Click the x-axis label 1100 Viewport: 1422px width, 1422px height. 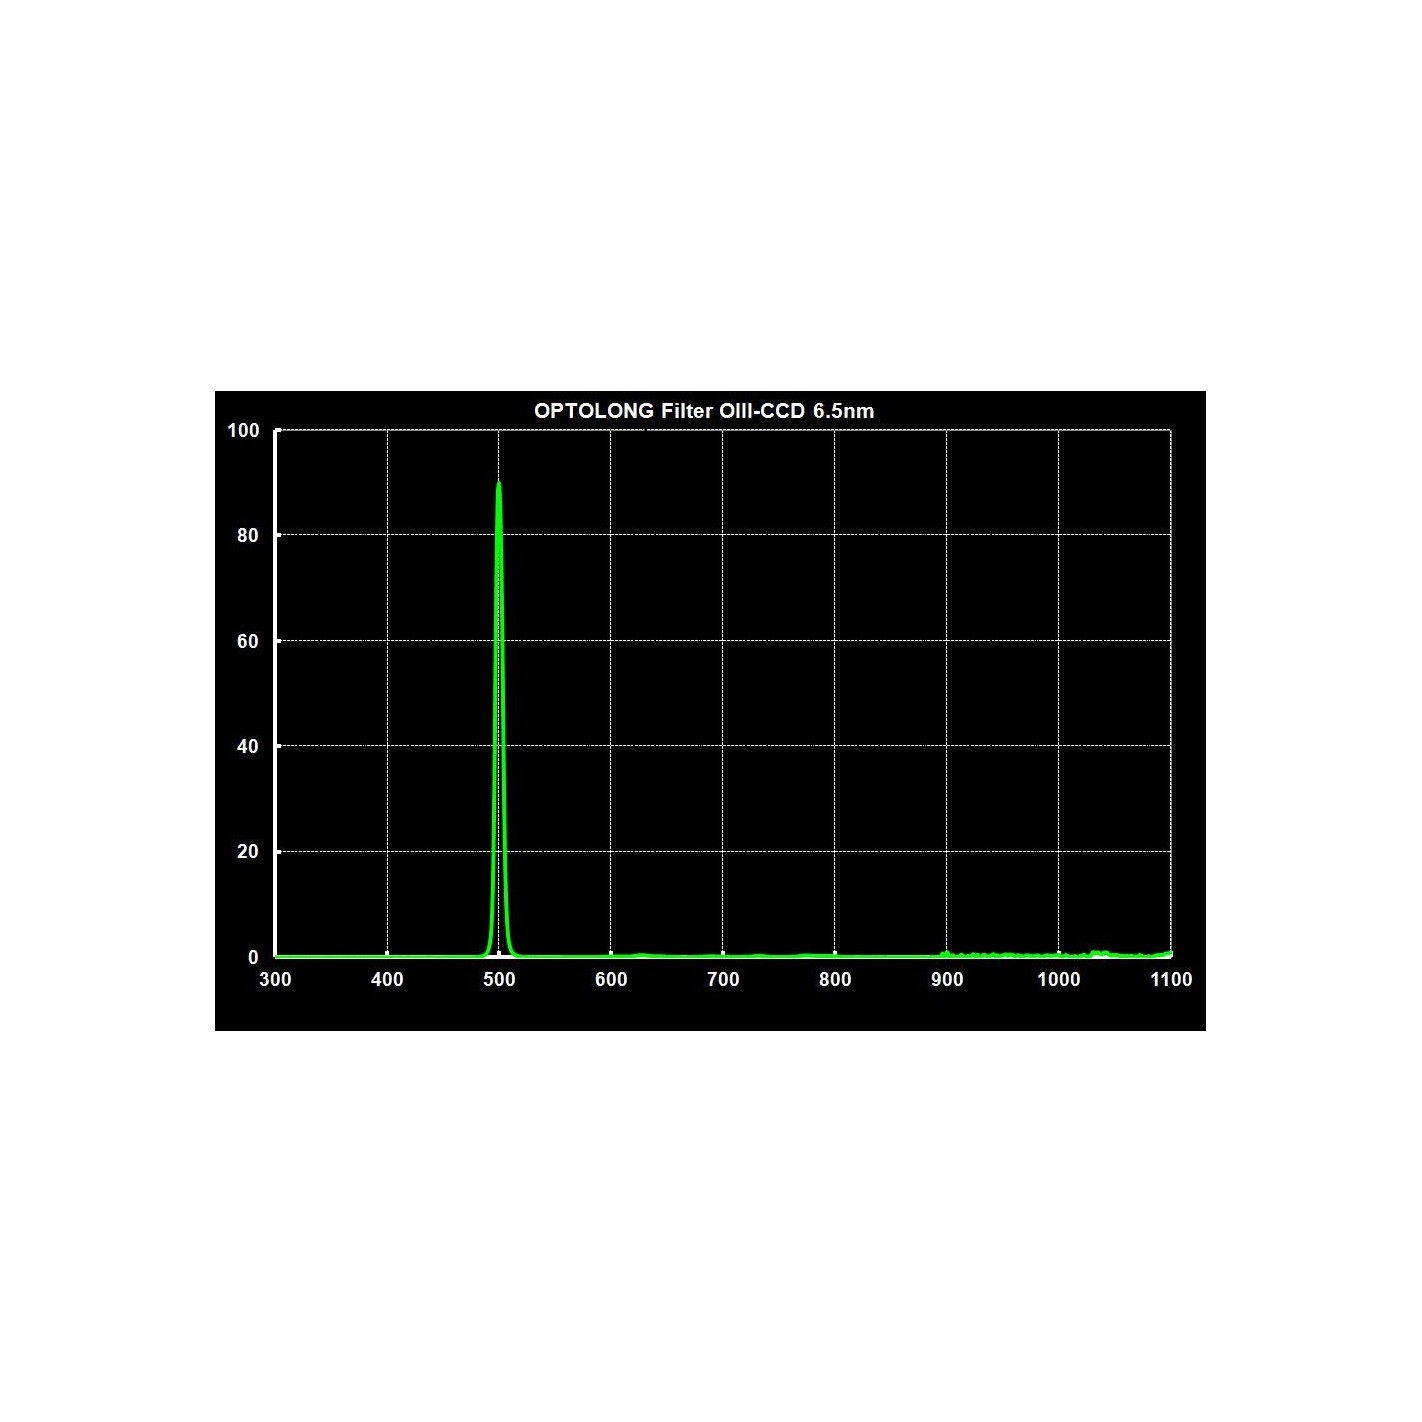pos(1171,980)
